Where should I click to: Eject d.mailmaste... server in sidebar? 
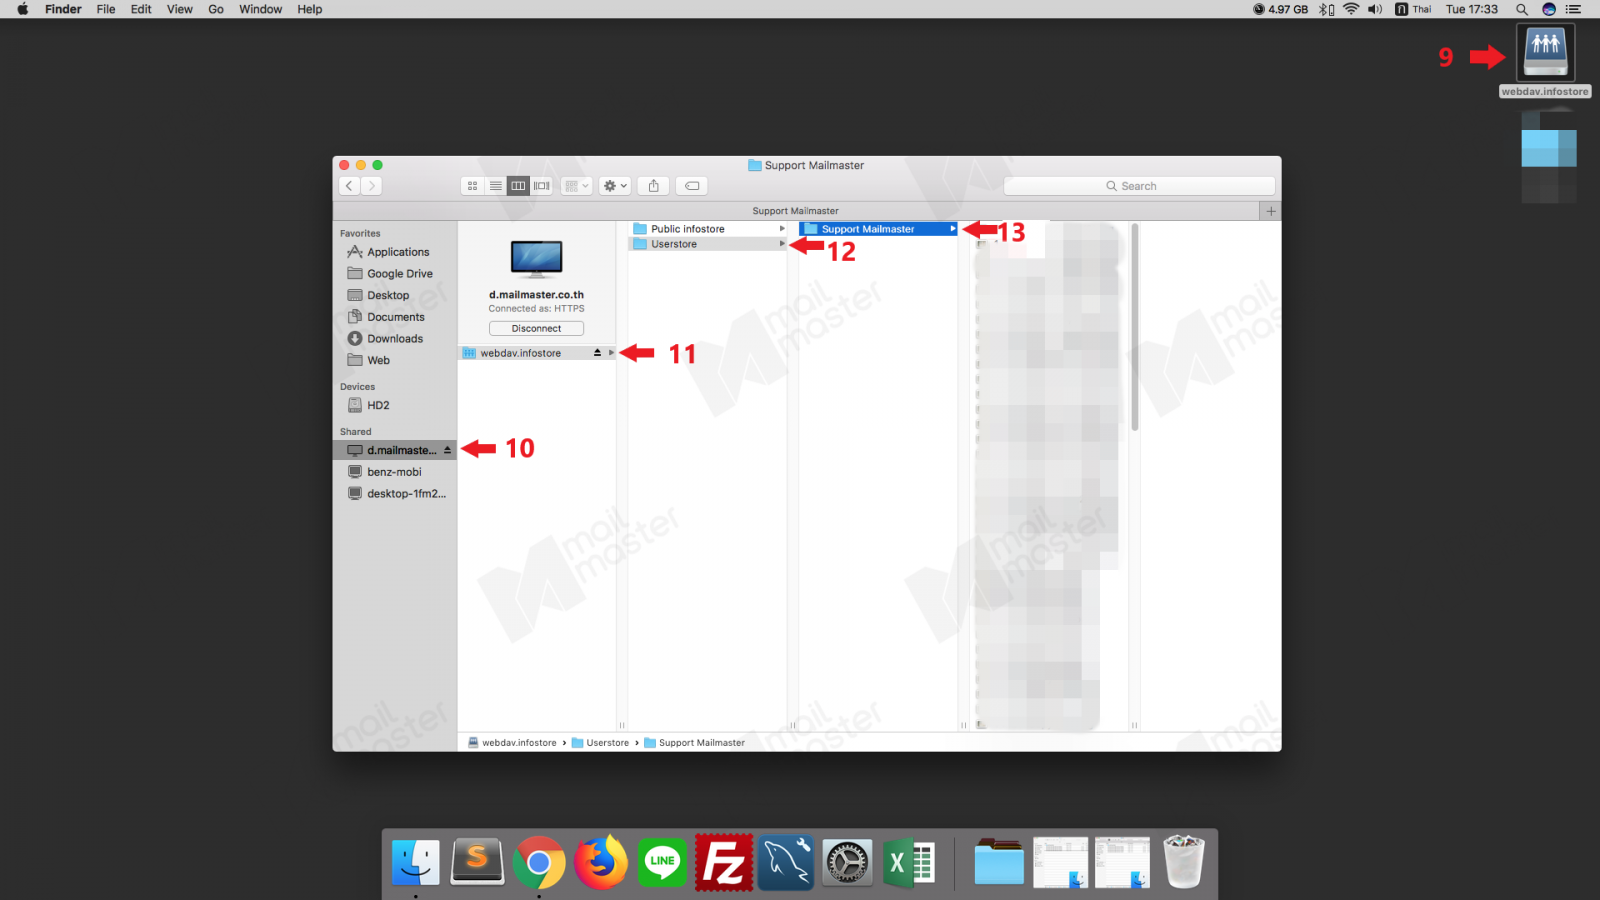tap(447, 450)
